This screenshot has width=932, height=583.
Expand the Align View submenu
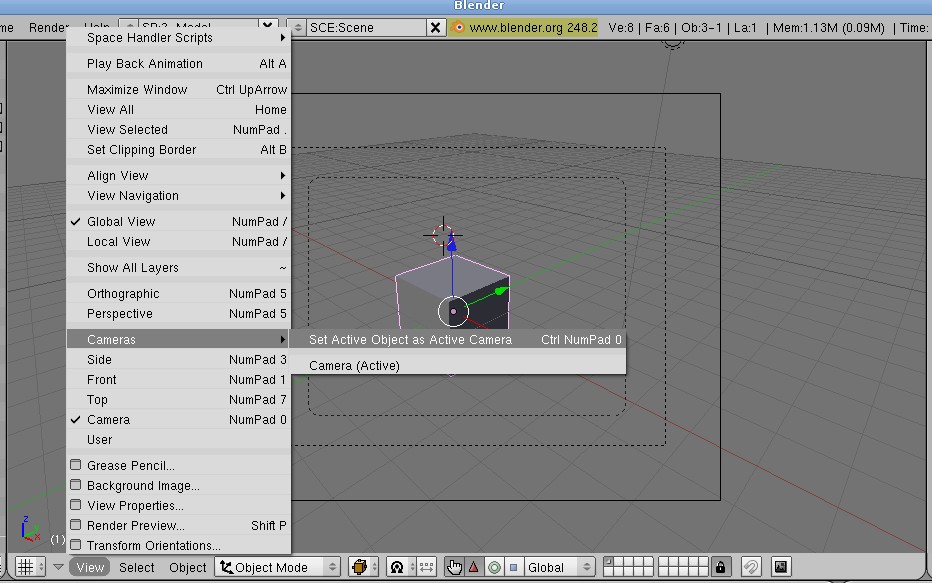(178, 176)
